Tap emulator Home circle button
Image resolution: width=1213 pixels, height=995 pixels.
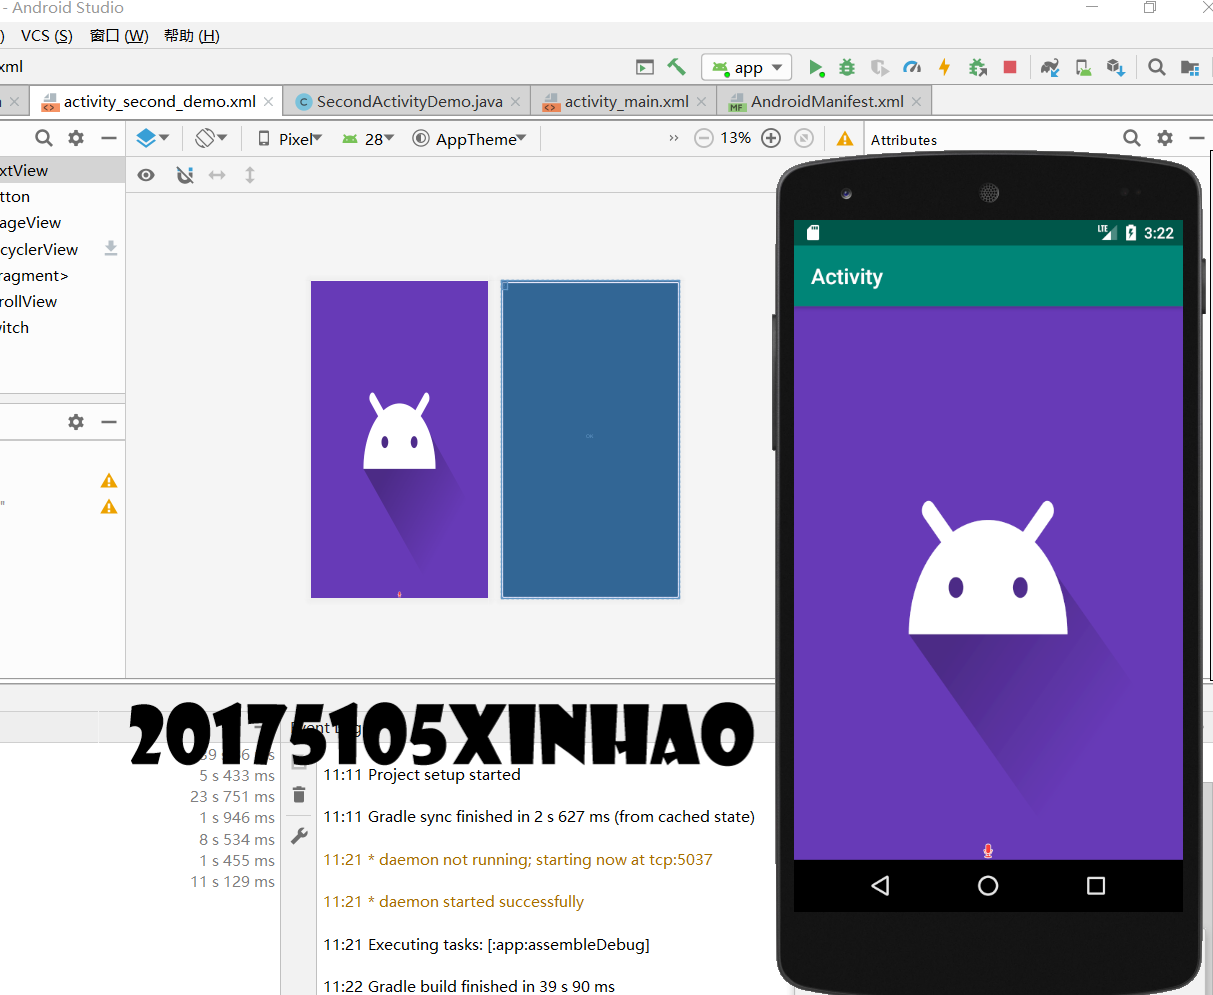[x=988, y=885]
